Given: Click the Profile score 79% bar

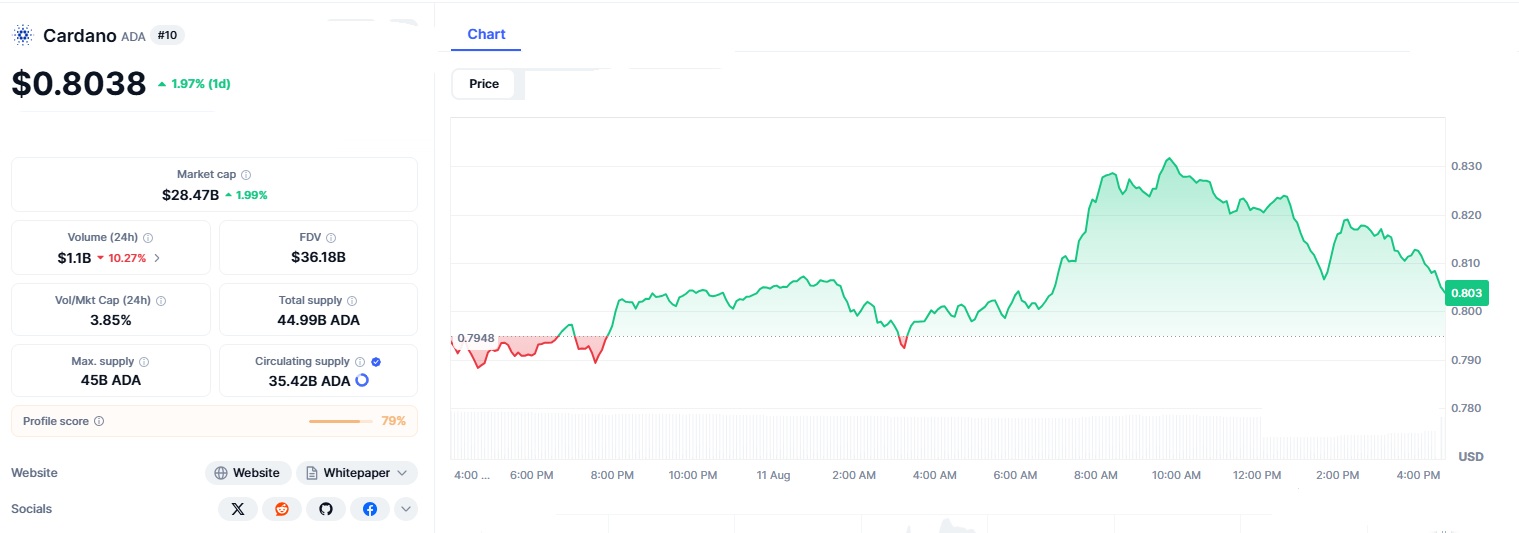Looking at the screenshot, I should [x=340, y=421].
